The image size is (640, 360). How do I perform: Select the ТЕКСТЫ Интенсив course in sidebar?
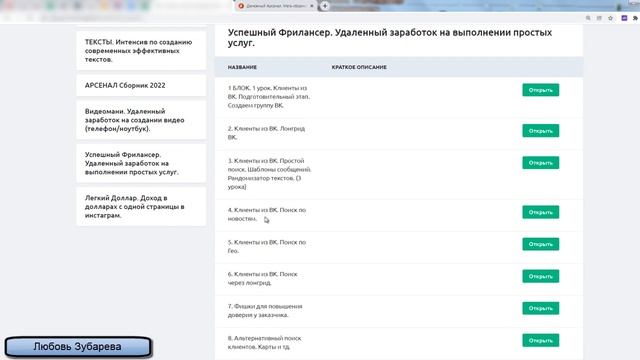click(141, 51)
